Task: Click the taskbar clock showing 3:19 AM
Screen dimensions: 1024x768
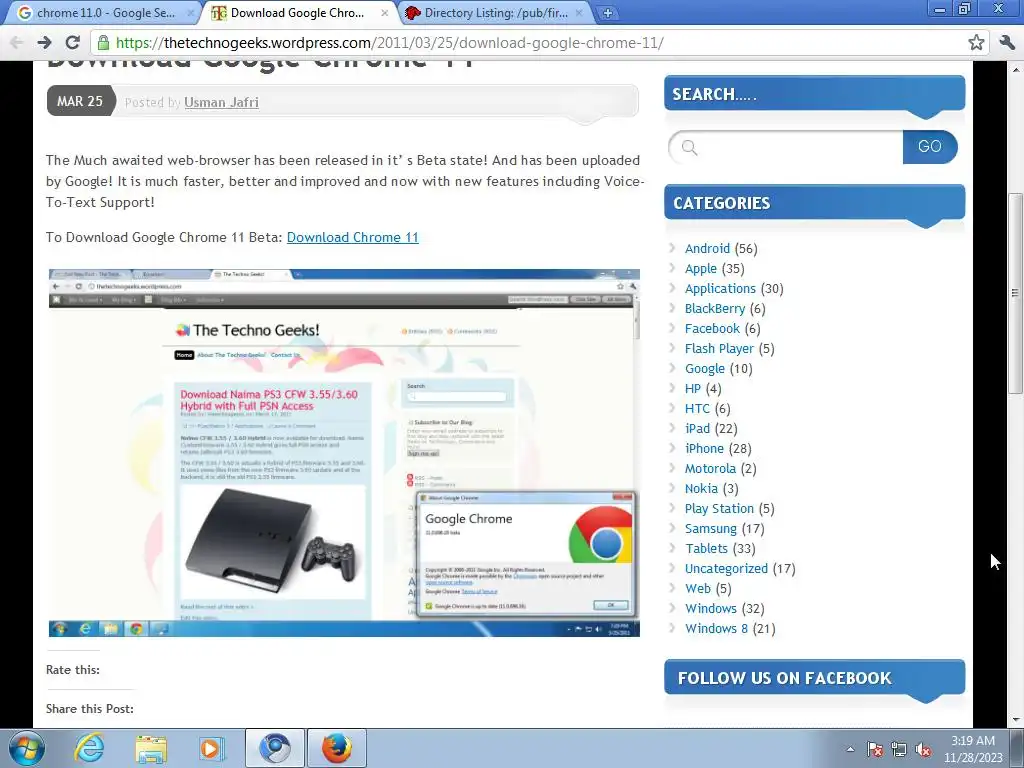Action: point(973,749)
